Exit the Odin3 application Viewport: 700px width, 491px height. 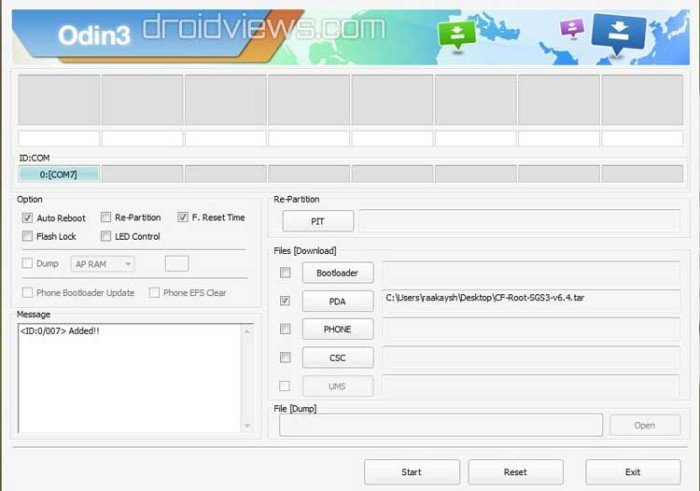[633, 472]
